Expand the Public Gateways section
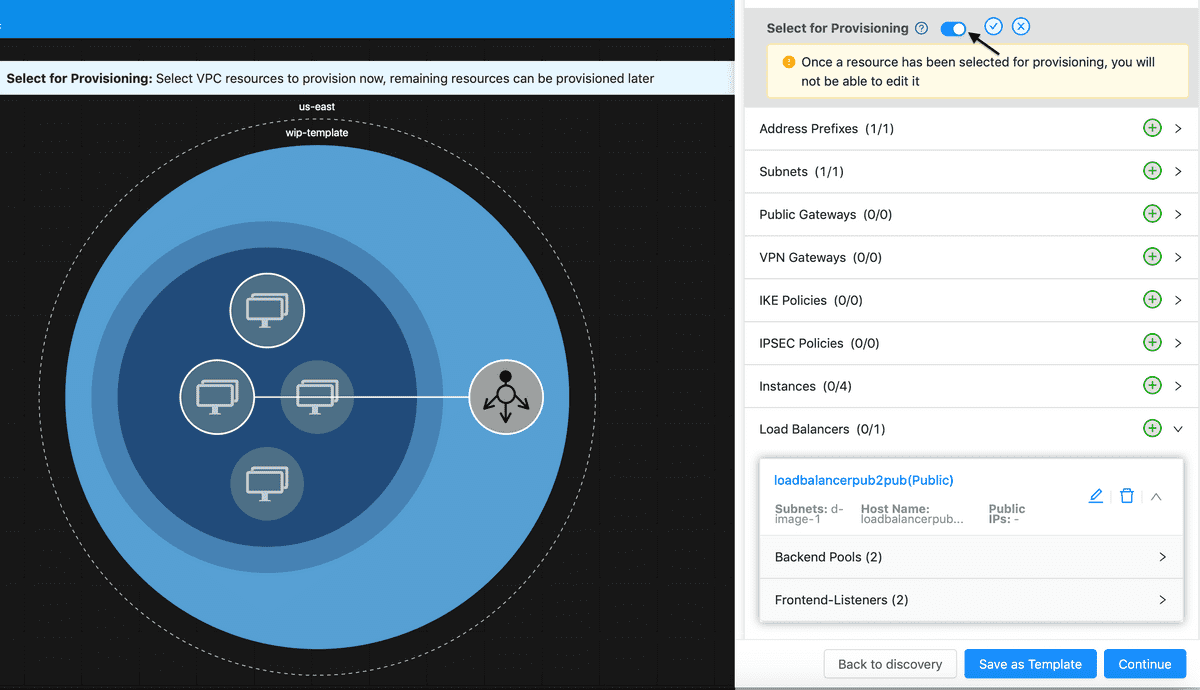Screen dimensions: 1200x690 pyautogui.click(x=1179, y=215)
